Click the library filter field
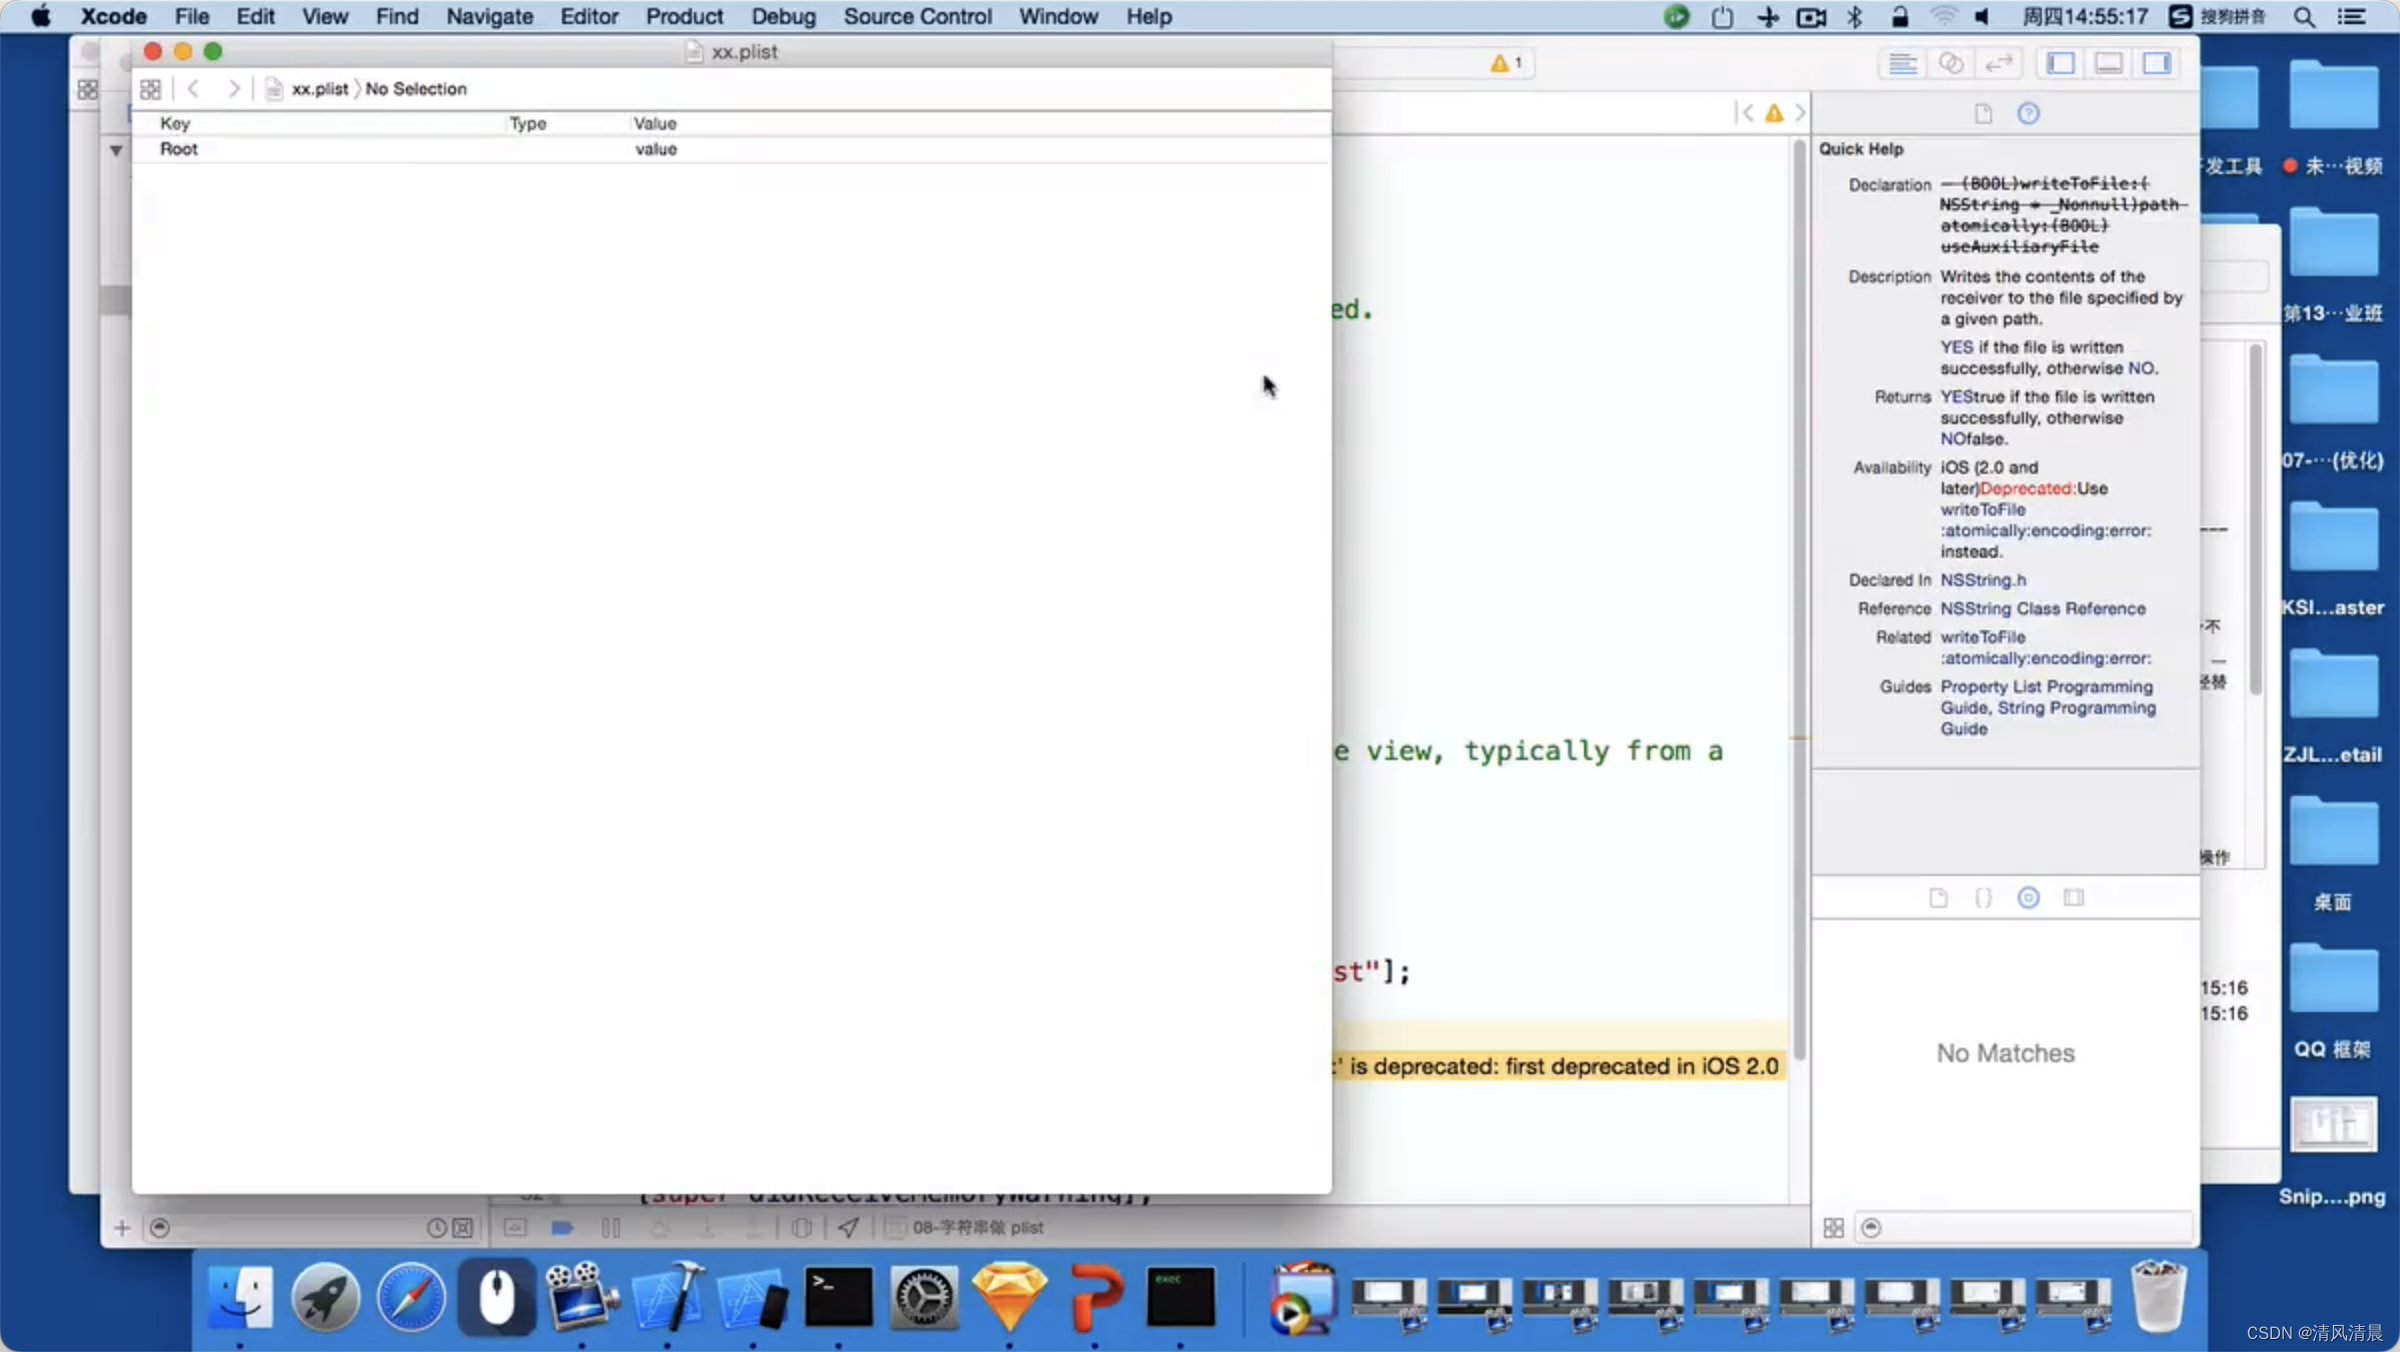The width and height of the screenshot is (2400, 1352). click(2024, 1228)
